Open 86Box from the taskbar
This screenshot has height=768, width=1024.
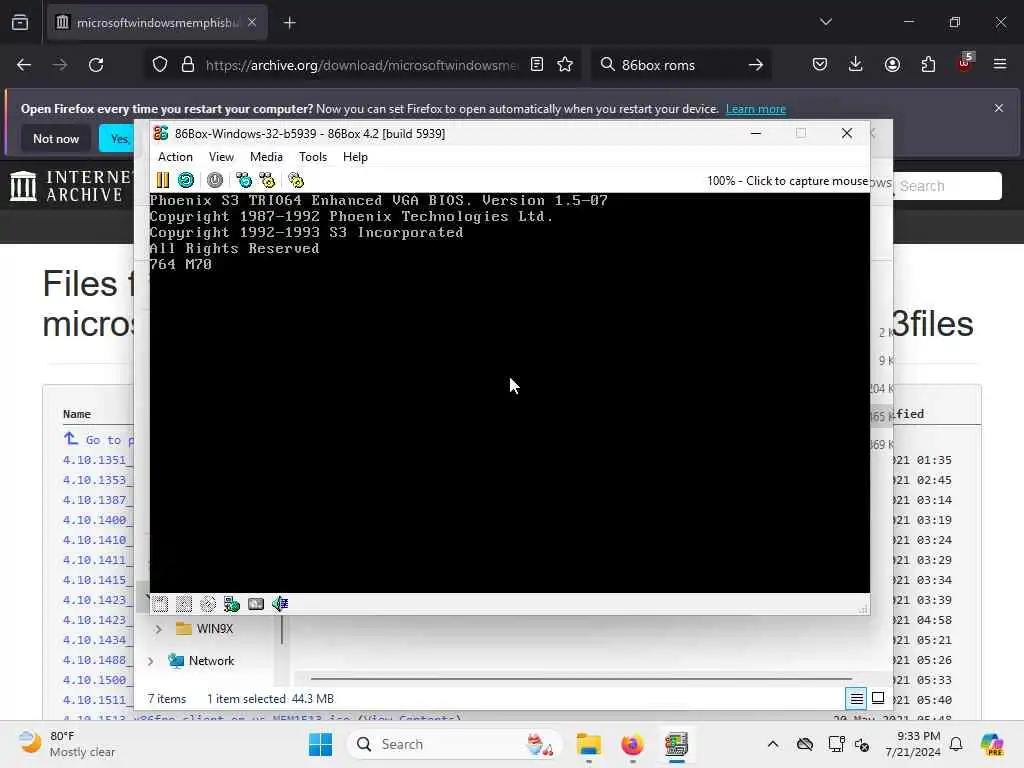(677, 744)
